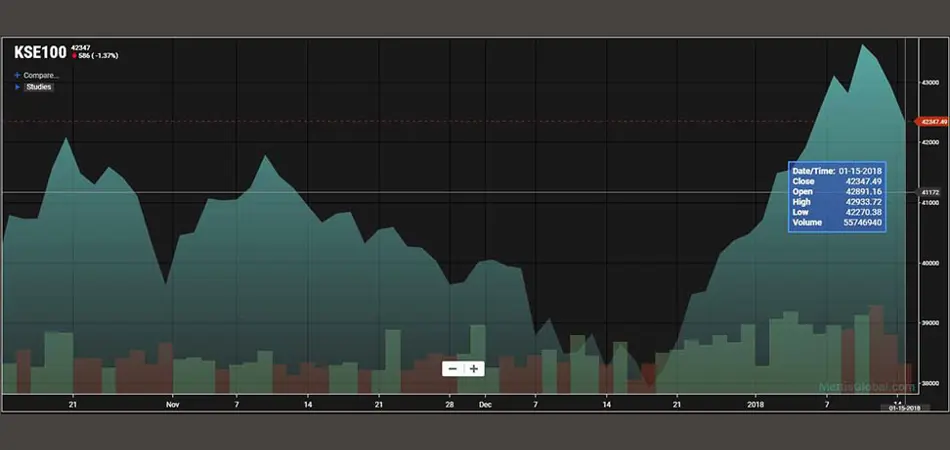
Task: Click the -1.37% percent change text
Action: [x=106, y=55]
